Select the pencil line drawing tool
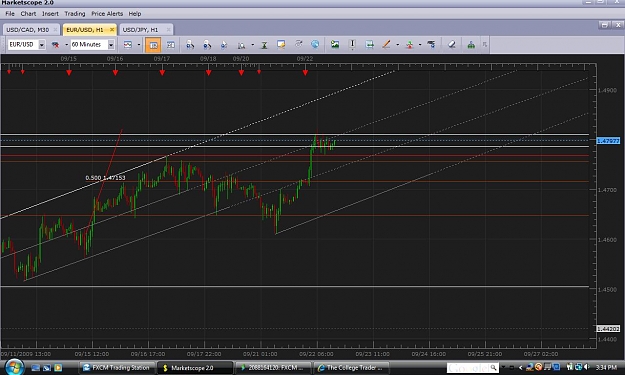The image size is (625, 375). 386,44
